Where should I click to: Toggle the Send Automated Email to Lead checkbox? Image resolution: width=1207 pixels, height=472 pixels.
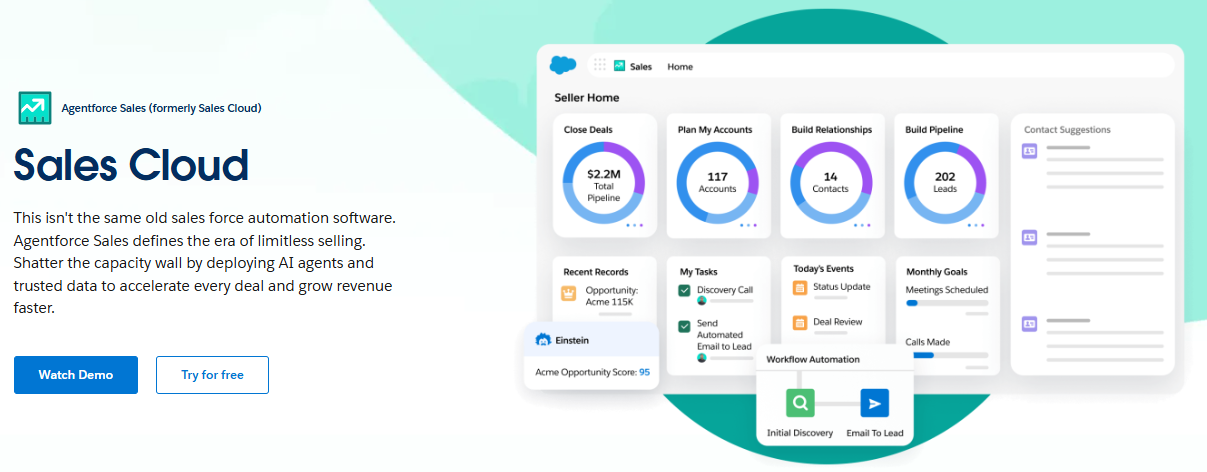point(685,326)
